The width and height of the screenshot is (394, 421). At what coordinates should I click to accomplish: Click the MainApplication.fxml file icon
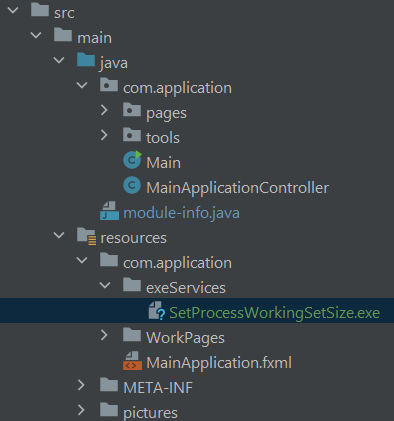point(132,361)
